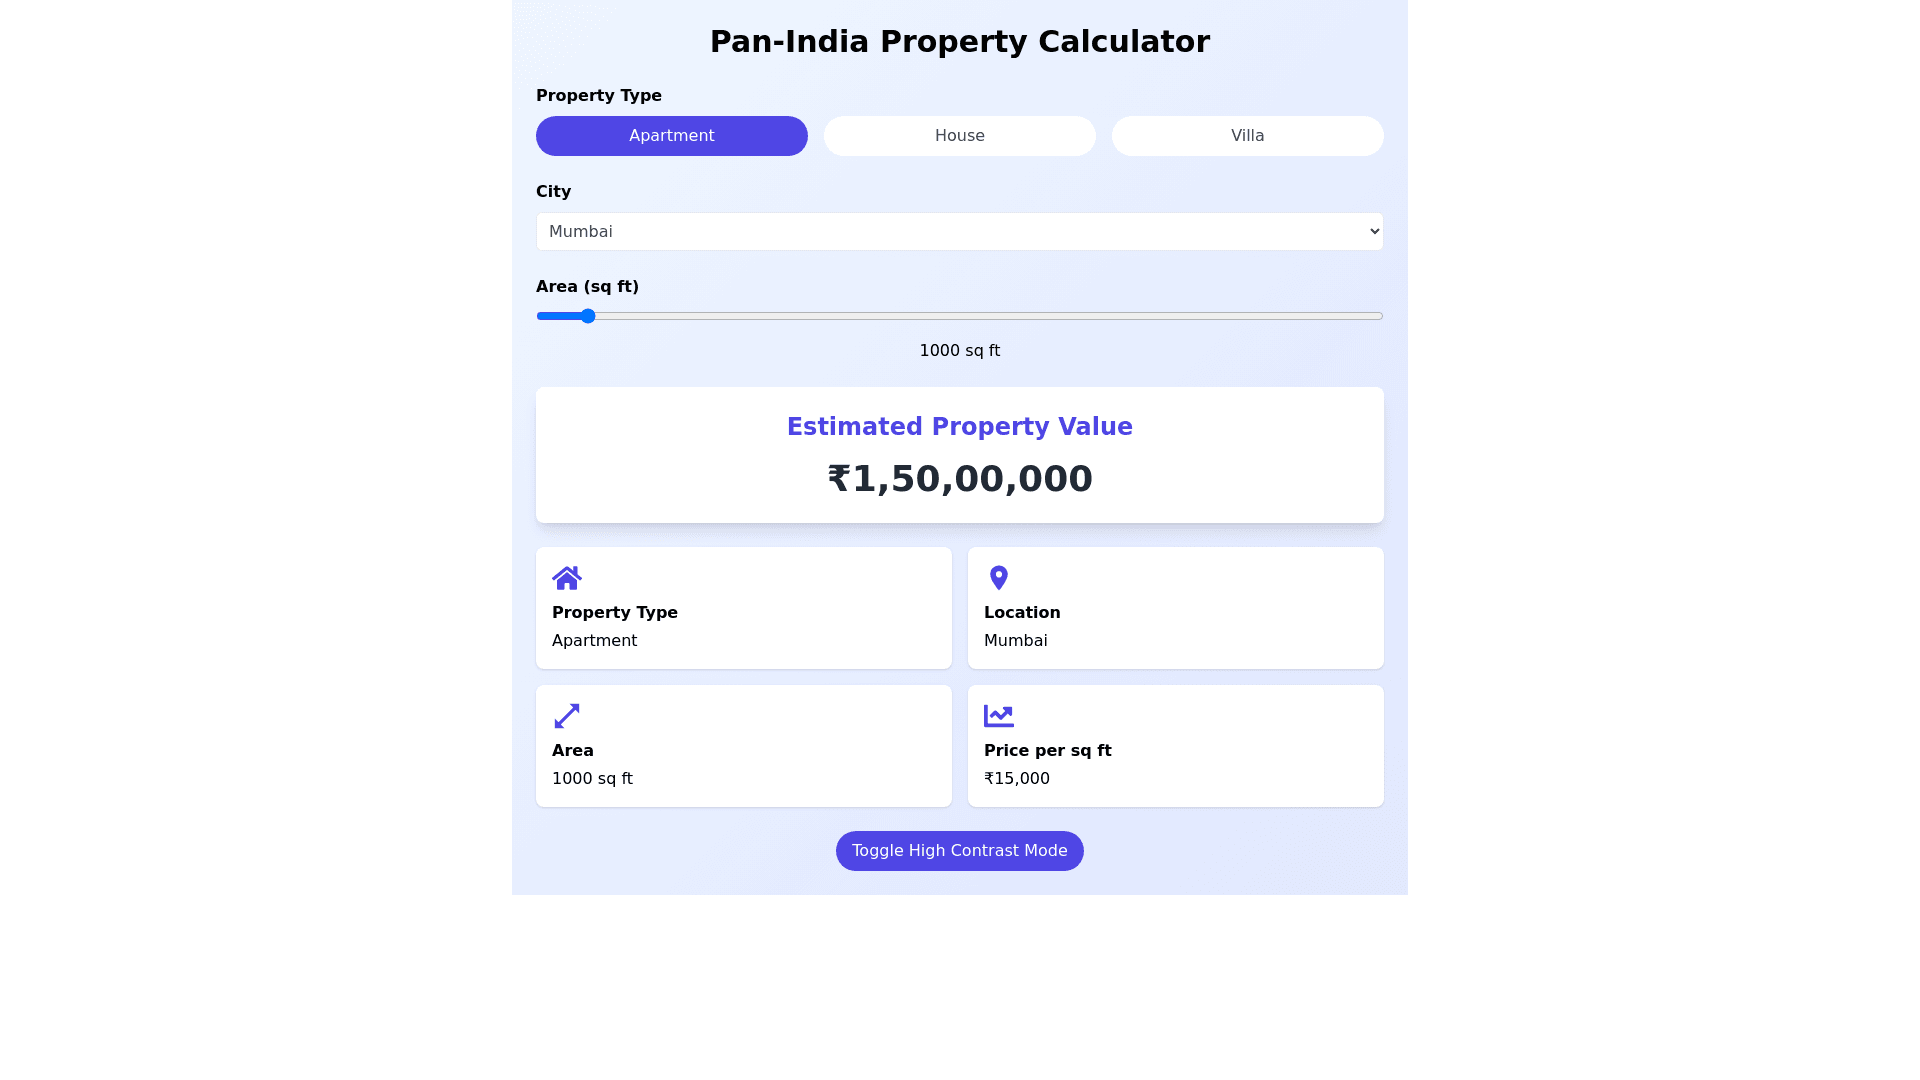Choose the Villa property type
The width and height of the screenshot is (1920, 1080).
[x=1247, y=136]
